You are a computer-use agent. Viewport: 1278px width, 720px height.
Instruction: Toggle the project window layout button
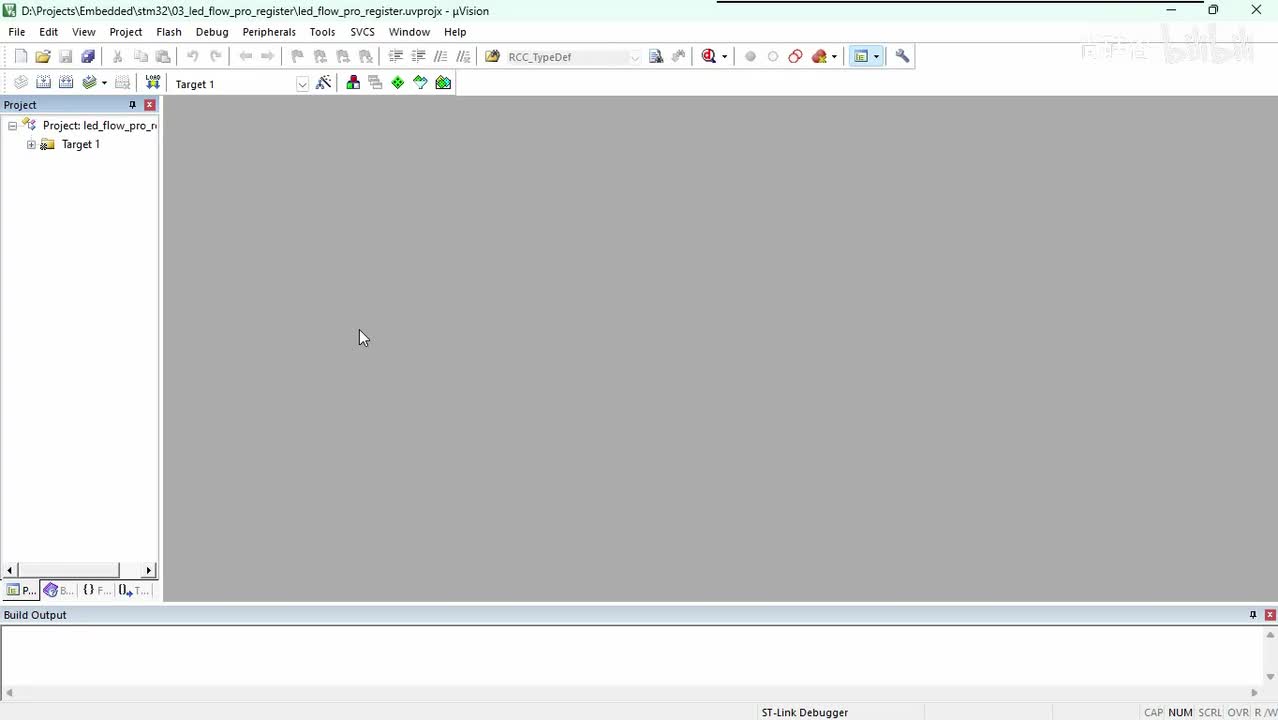[x=860, y=57]
